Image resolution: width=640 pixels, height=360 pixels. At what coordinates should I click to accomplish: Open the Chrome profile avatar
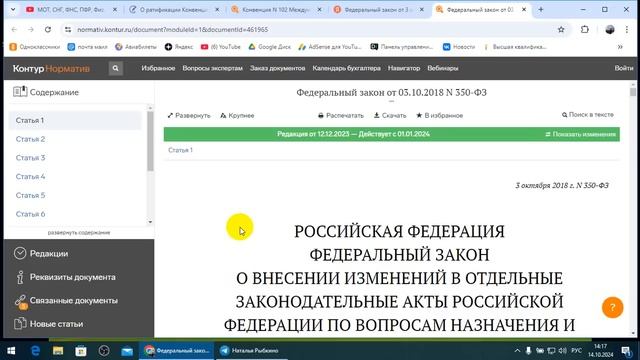[x=610, y=29]
